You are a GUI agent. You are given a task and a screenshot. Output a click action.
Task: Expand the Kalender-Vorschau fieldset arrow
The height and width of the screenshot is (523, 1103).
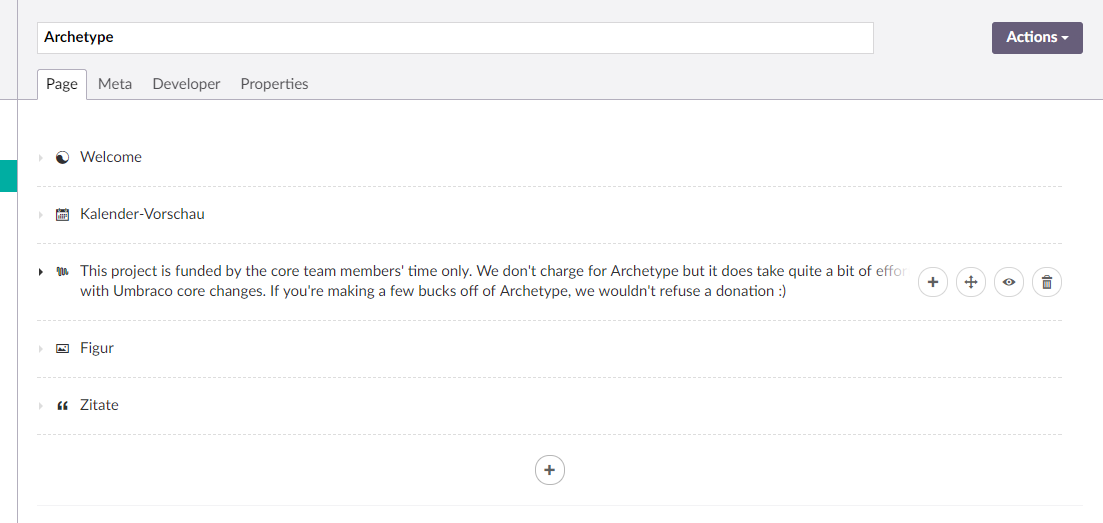coord(41,215)
